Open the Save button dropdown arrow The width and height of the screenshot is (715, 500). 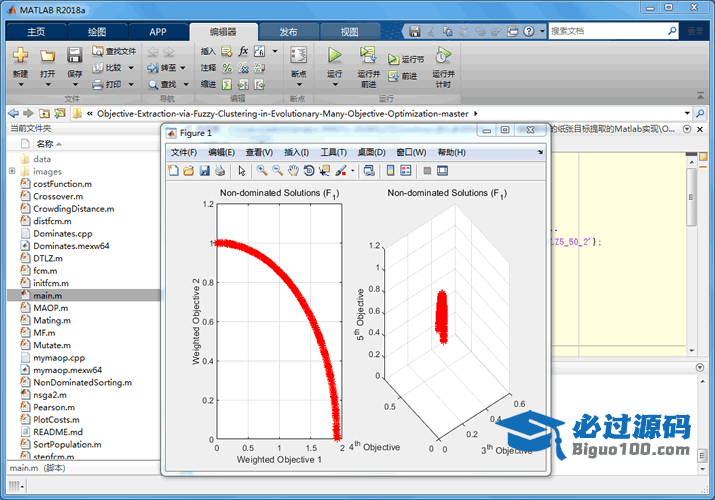coord(75,85)
